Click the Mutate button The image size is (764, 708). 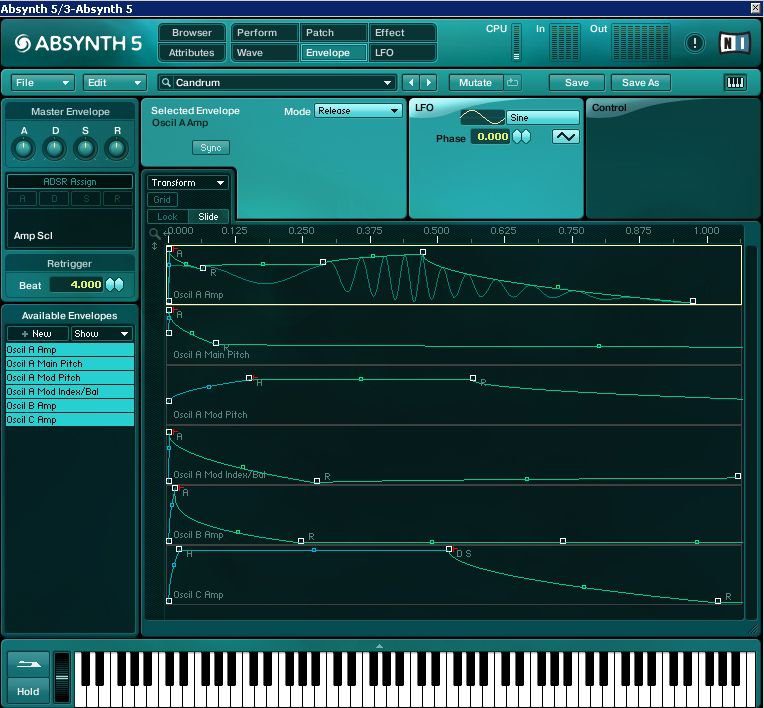(475, 82)
